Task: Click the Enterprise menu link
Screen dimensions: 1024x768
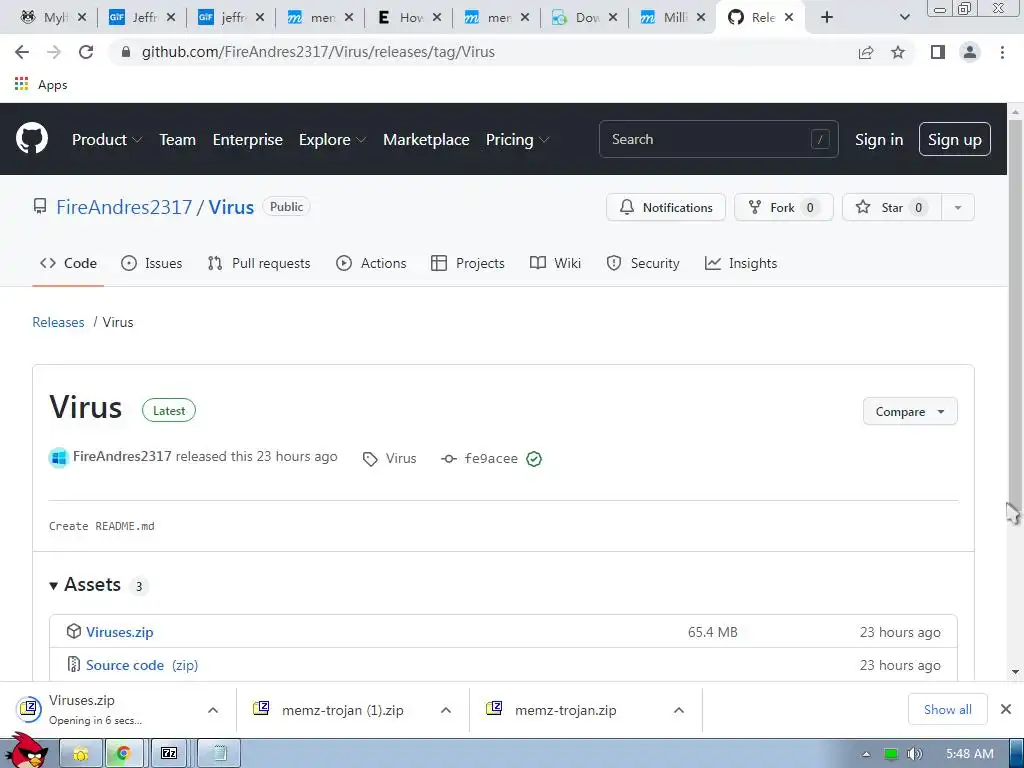Action: pos(248,140)
